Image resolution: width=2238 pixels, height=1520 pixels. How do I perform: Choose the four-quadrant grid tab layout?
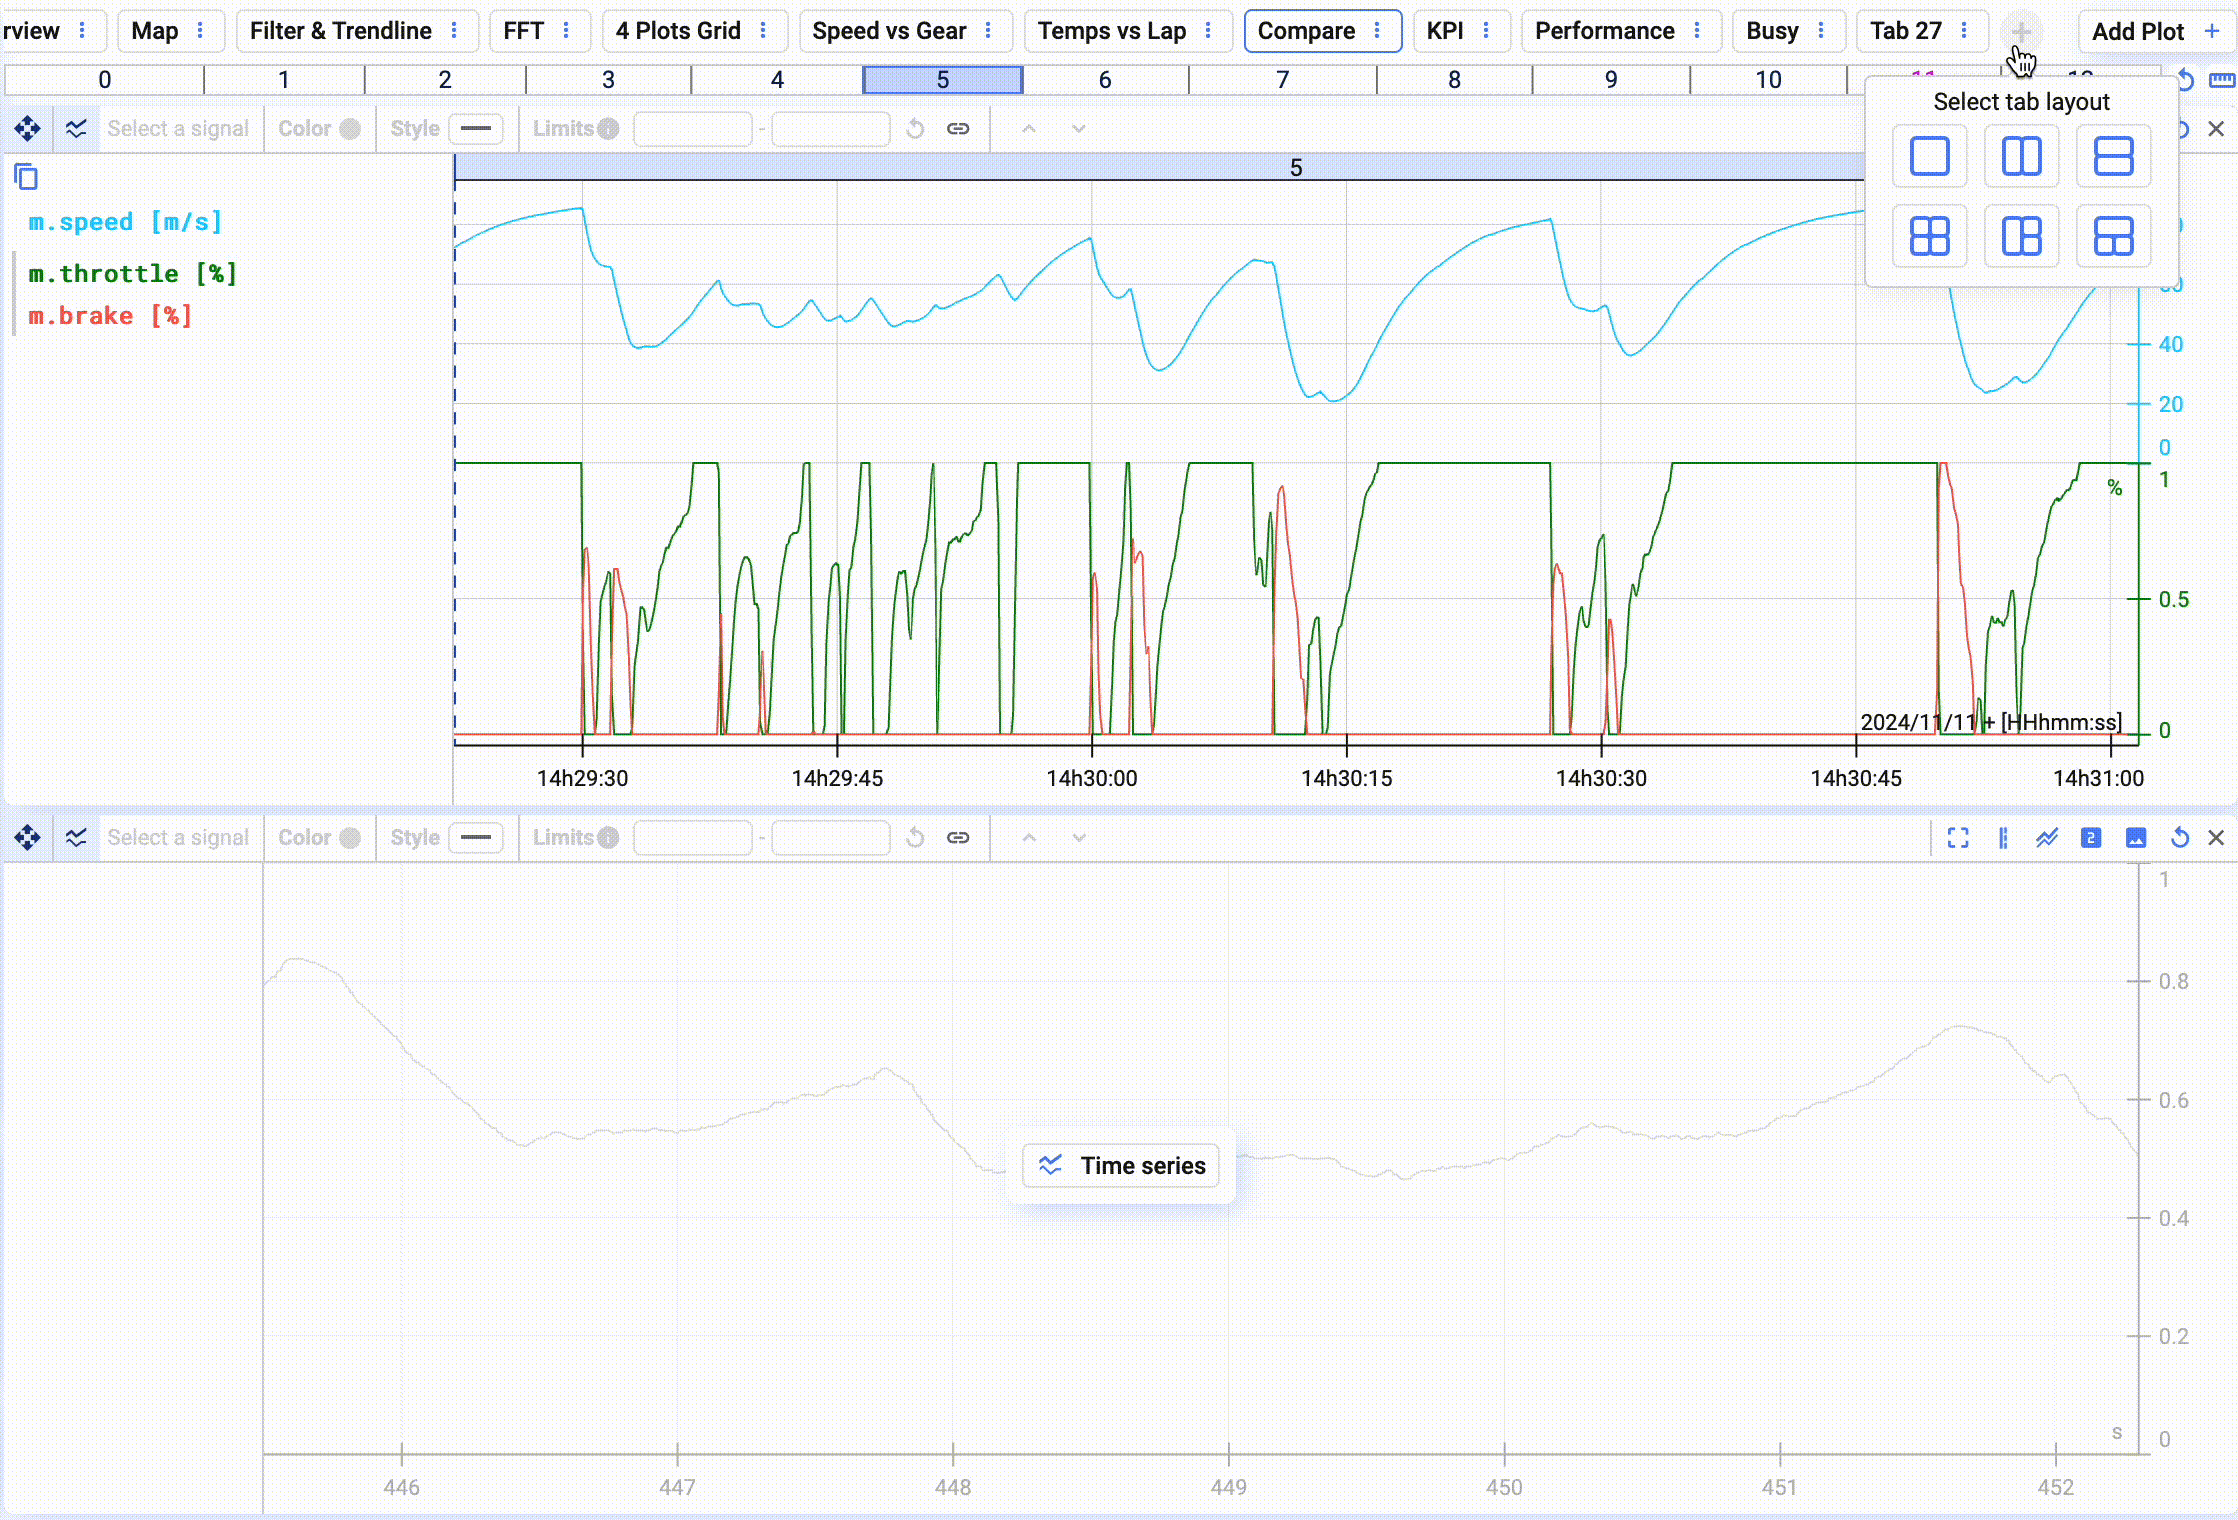pyautogui.click(x=1929, y=236)
